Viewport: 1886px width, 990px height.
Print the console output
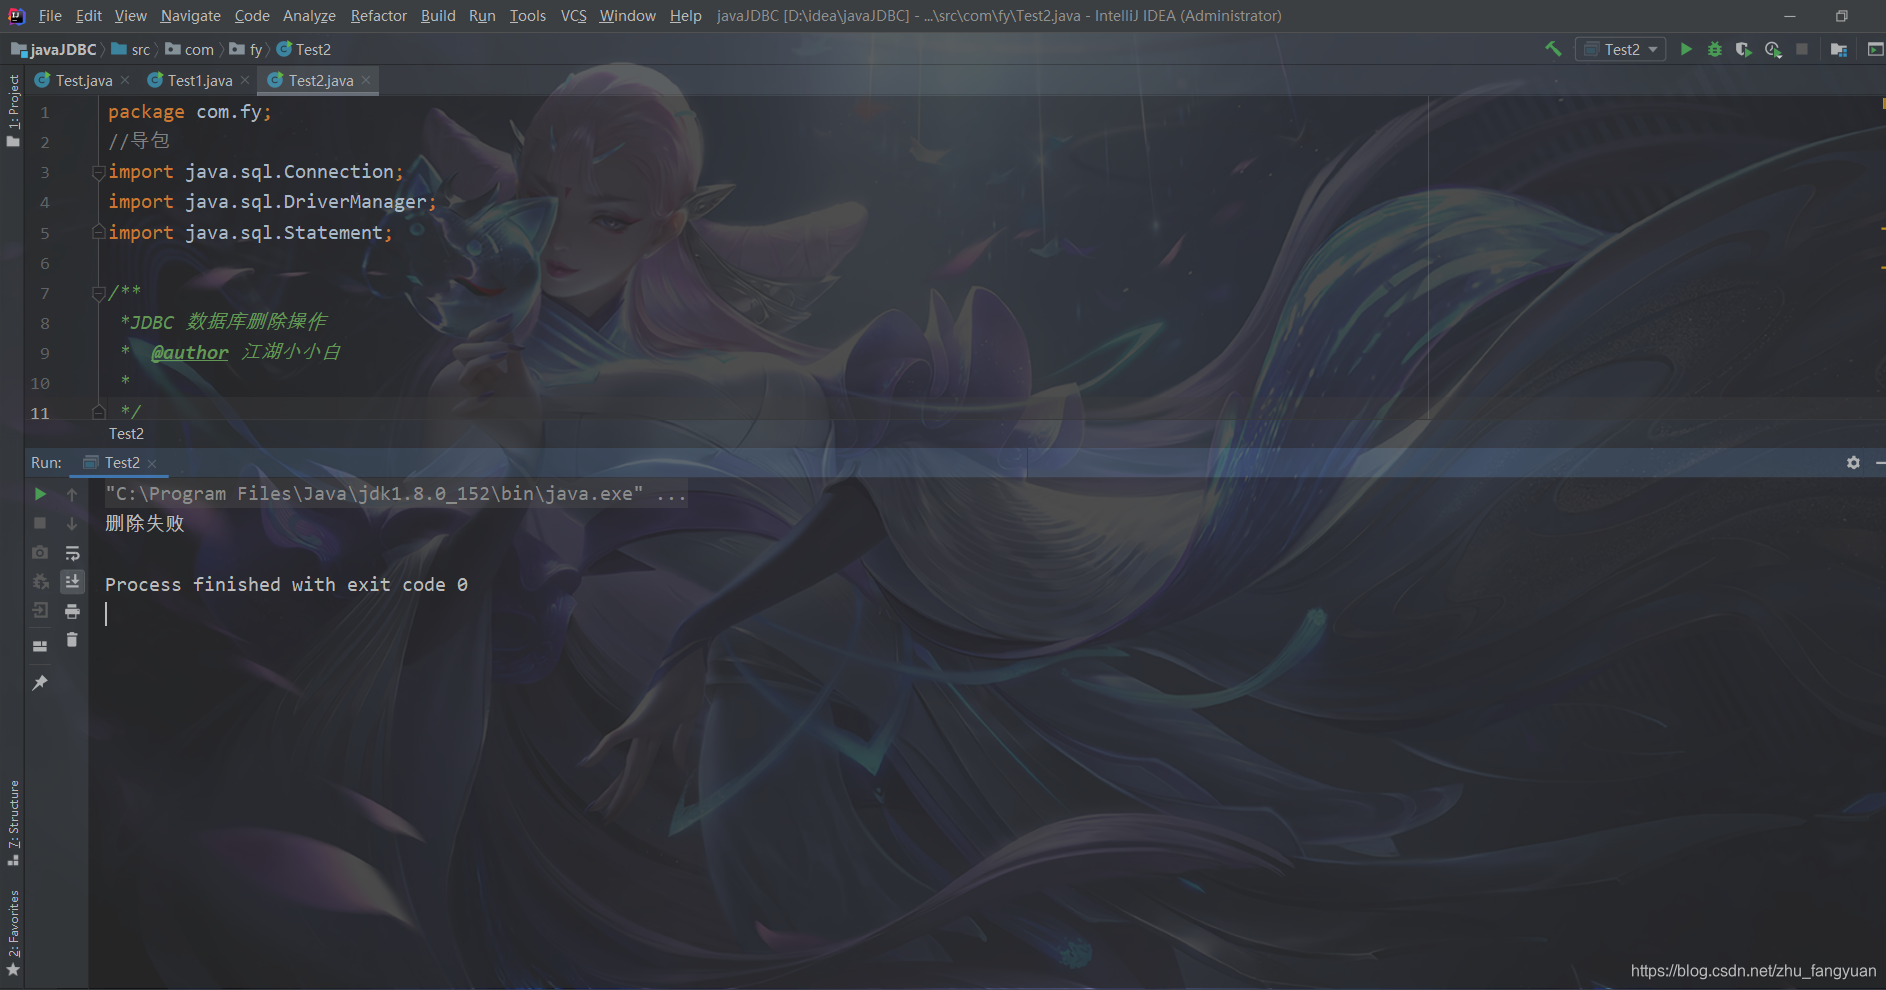(x=72, y=610)
